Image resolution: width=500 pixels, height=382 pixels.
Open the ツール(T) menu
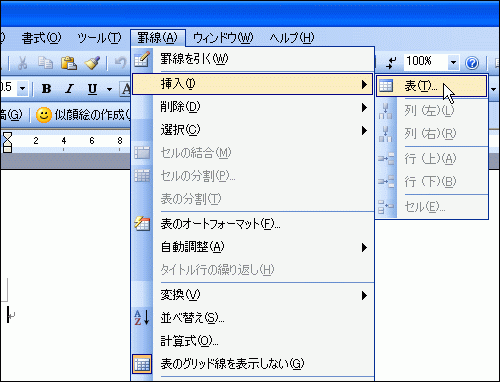tap(99, 38)
